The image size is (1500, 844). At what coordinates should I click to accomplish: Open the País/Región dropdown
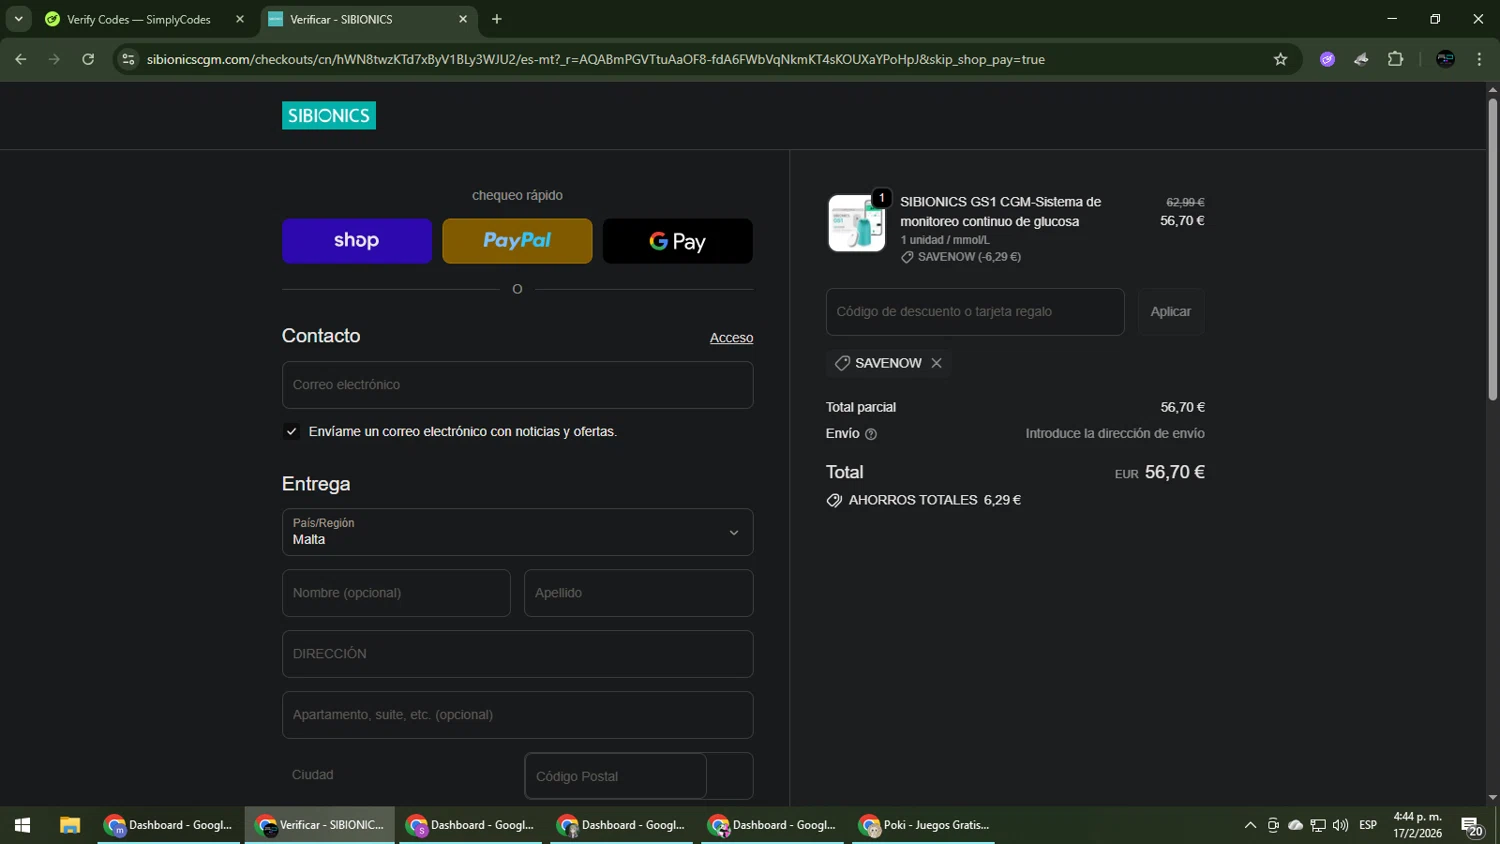[x=518, y=532]
